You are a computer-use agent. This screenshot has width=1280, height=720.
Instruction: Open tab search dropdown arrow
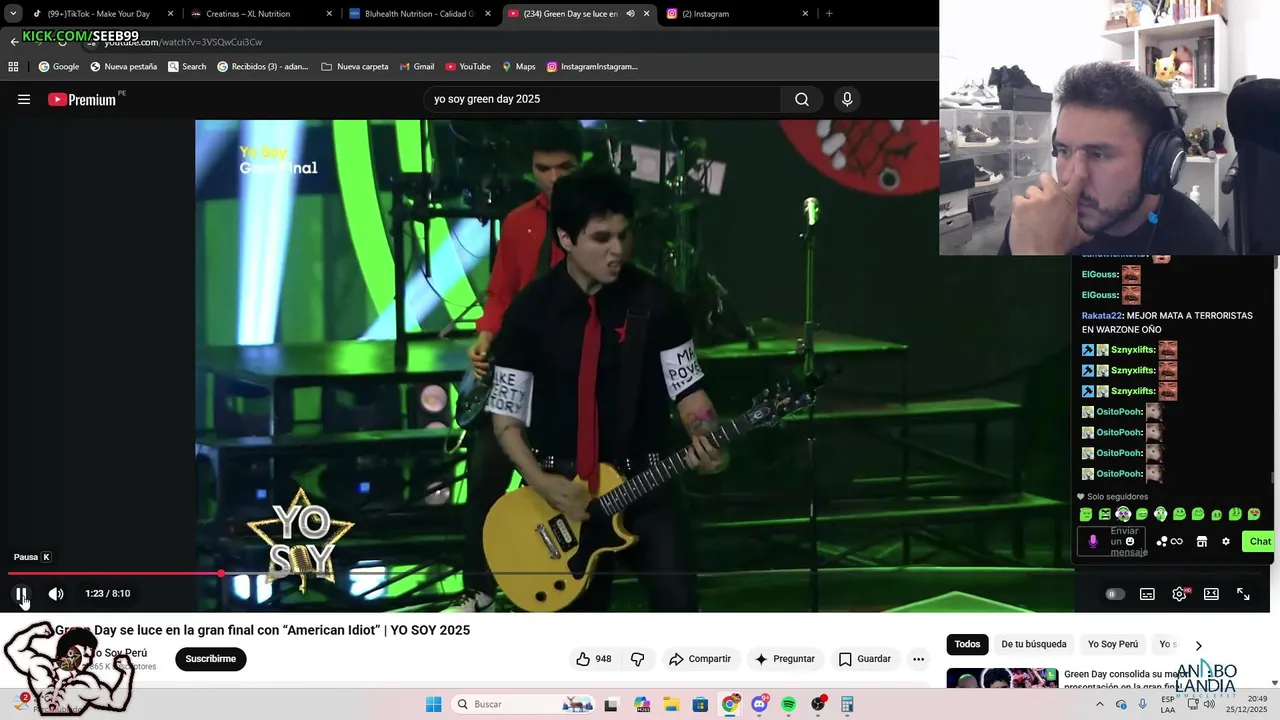12,14
